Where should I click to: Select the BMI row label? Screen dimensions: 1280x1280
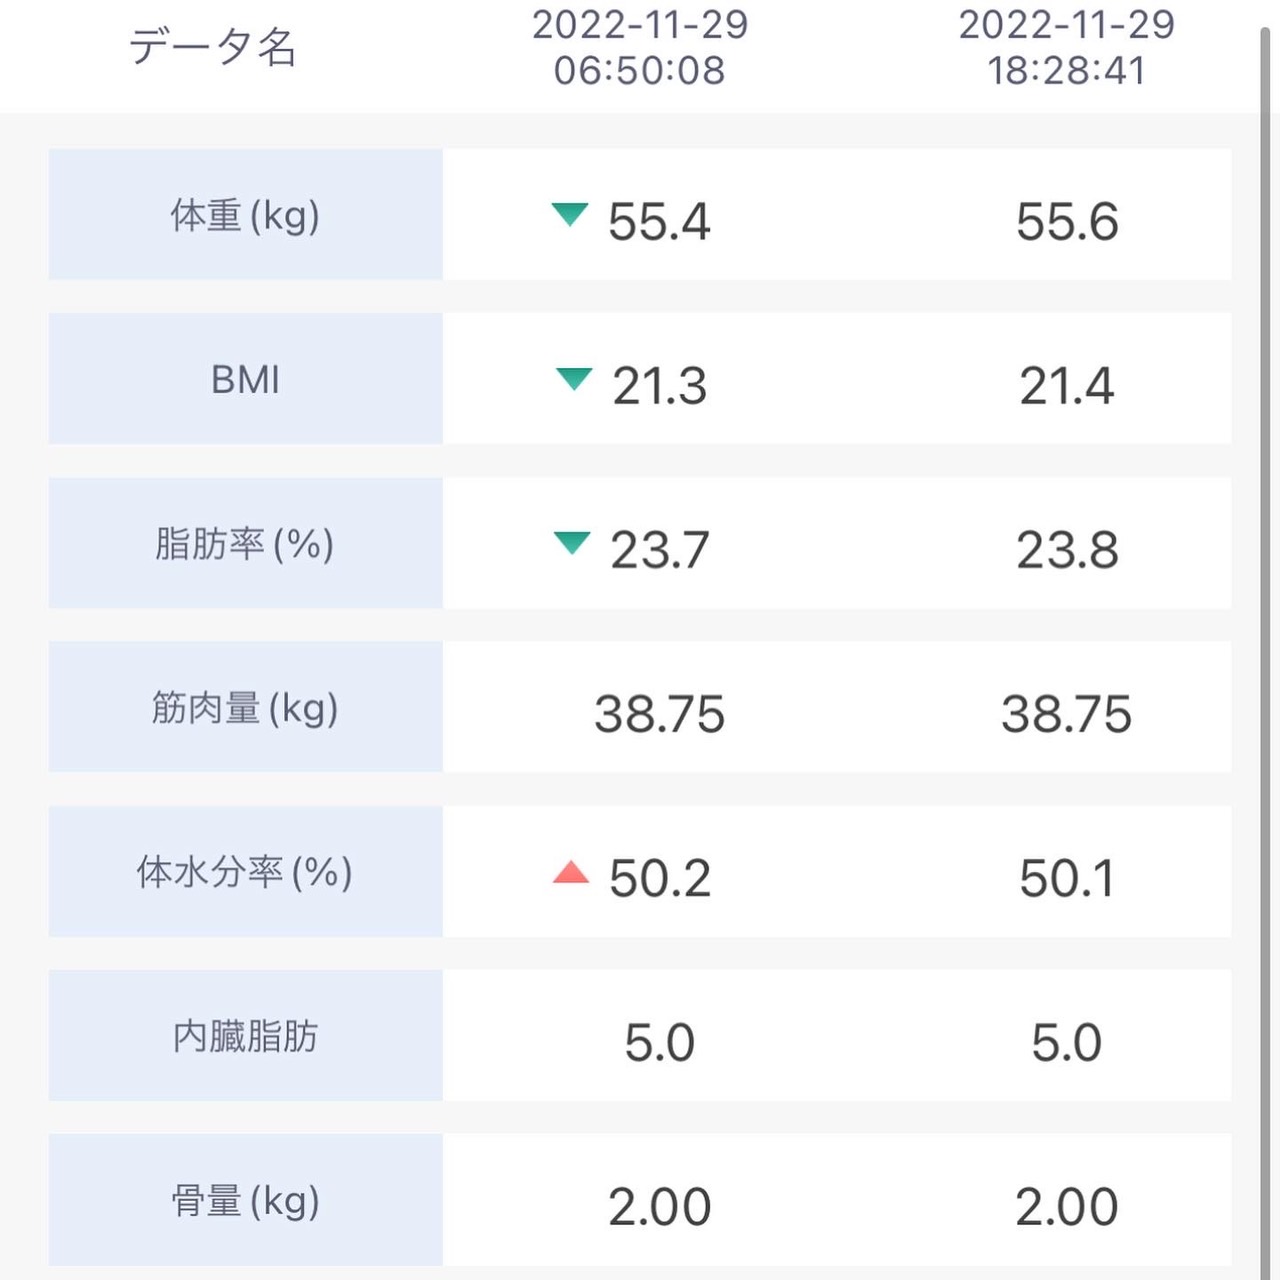[x=245, y=379]
